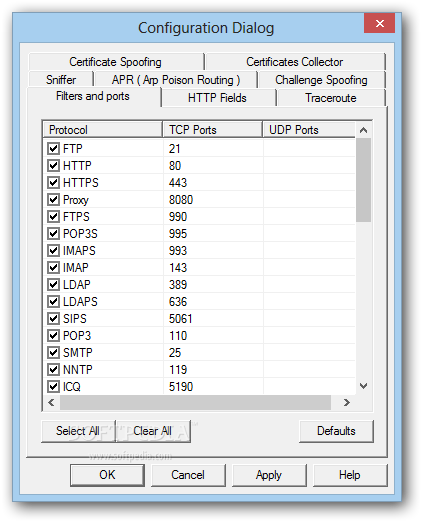The image size is (422, 522).
Task: Toggle the LDAP checkbox
Action: click(53, 284)
